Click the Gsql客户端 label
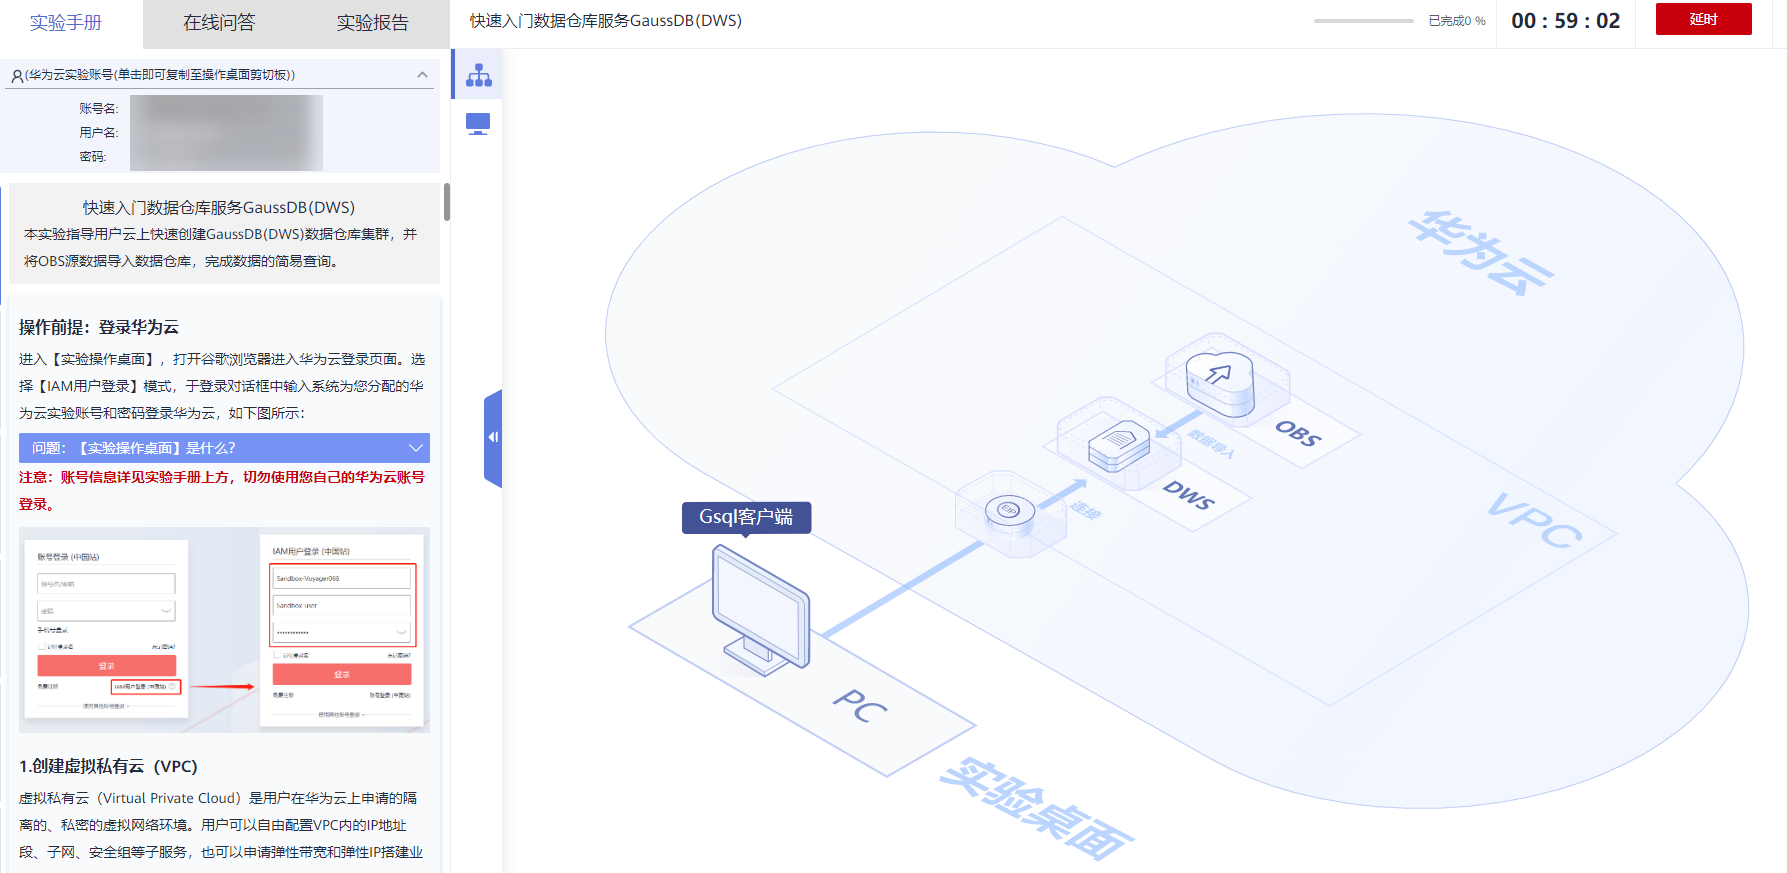 [746, 517]
